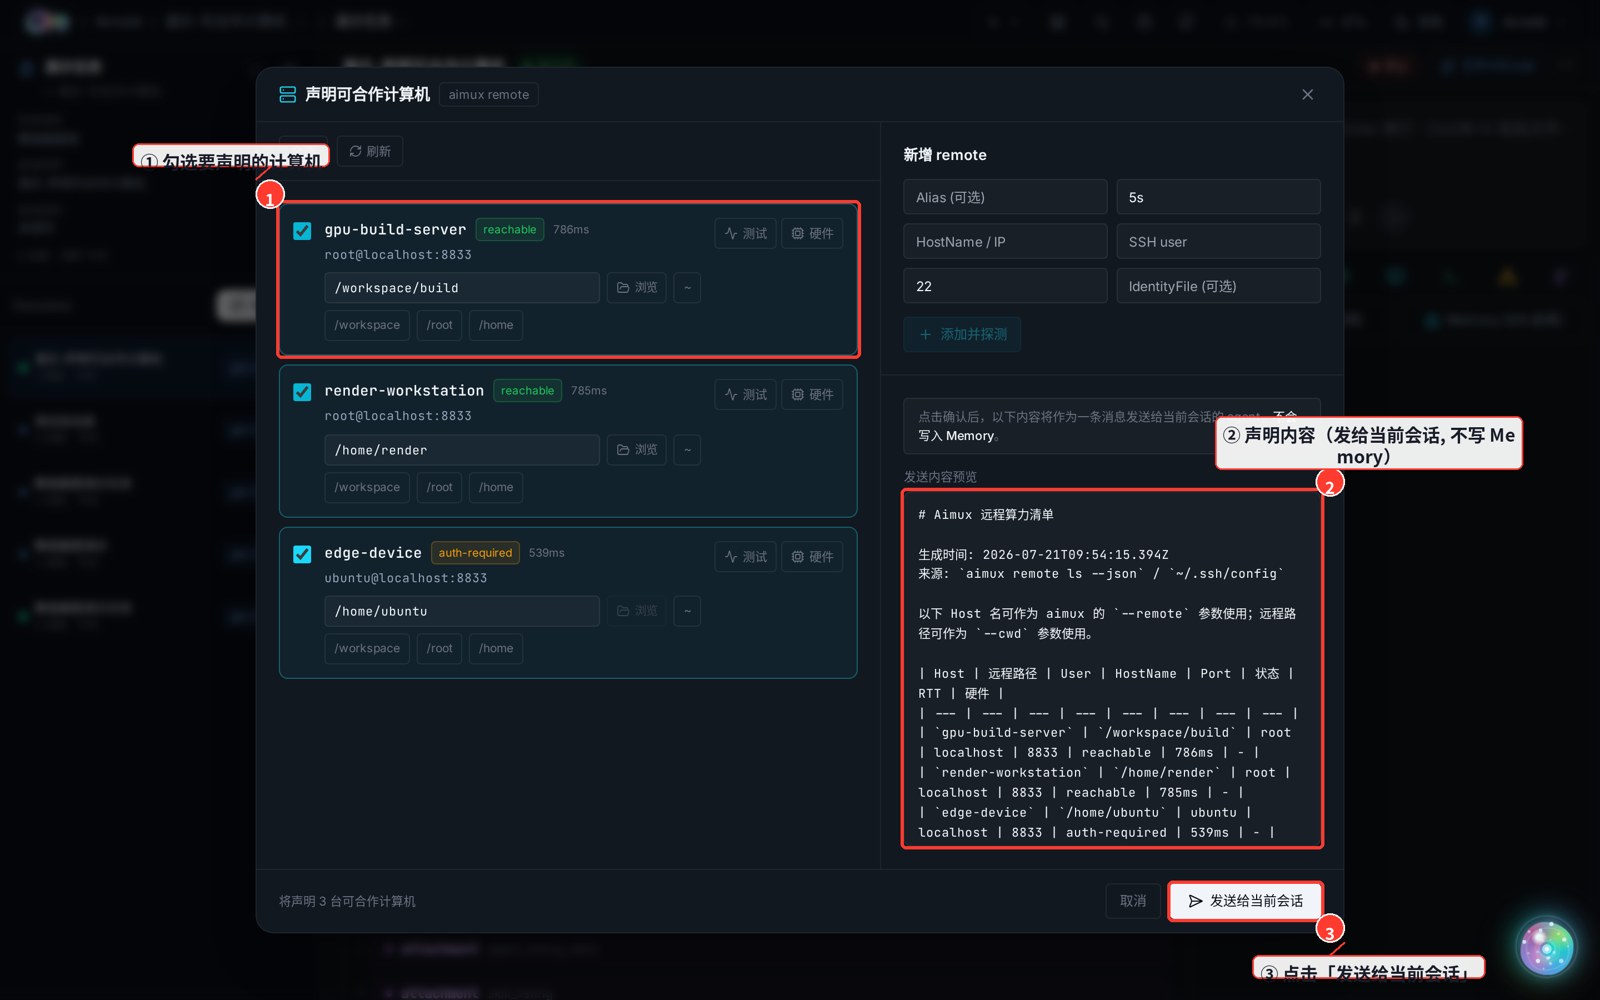The height and width of the screenshot is (1000, 1600).
Task: Click the ~ button for edge-device
Action: click(687, 611)
